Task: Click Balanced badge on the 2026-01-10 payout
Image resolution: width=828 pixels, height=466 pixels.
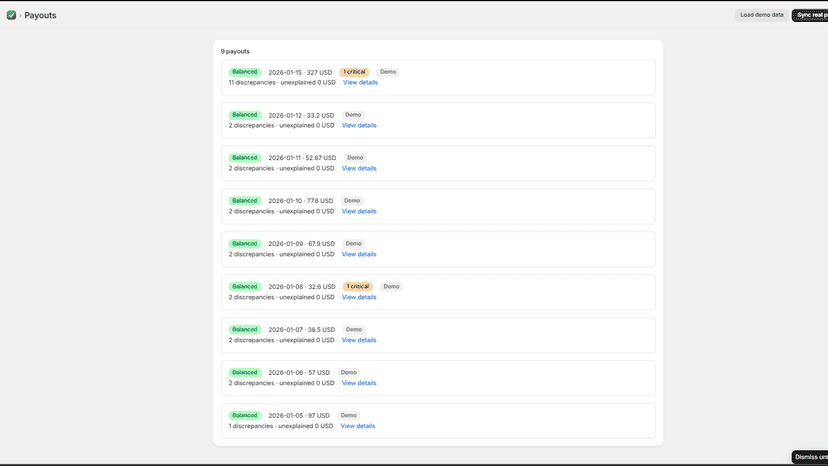Action: click(x=244, y=201)
